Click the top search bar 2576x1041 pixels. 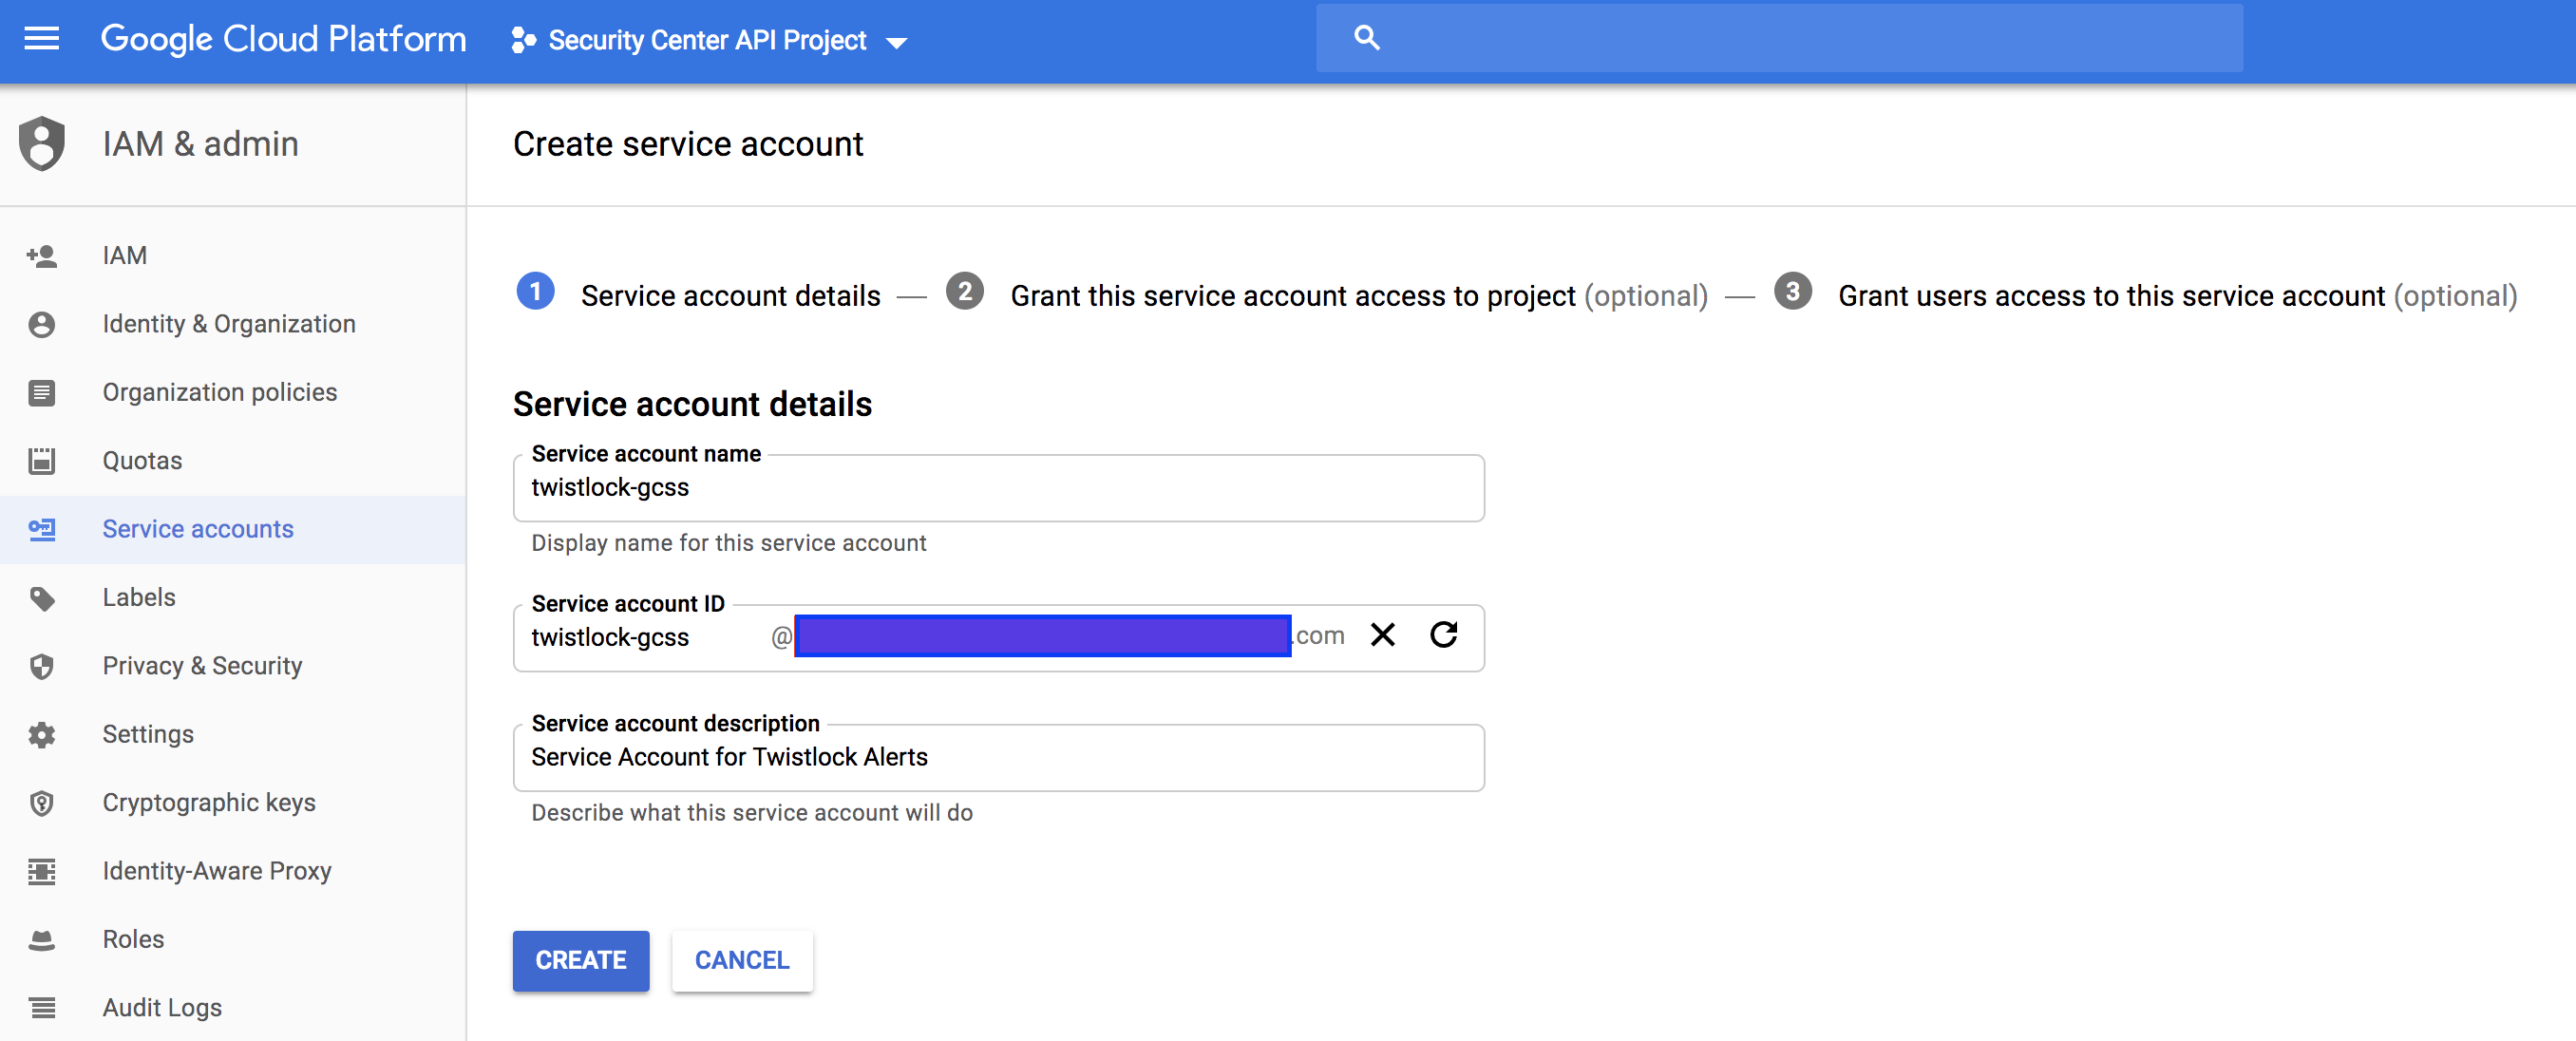click(x=1778, y=38)
